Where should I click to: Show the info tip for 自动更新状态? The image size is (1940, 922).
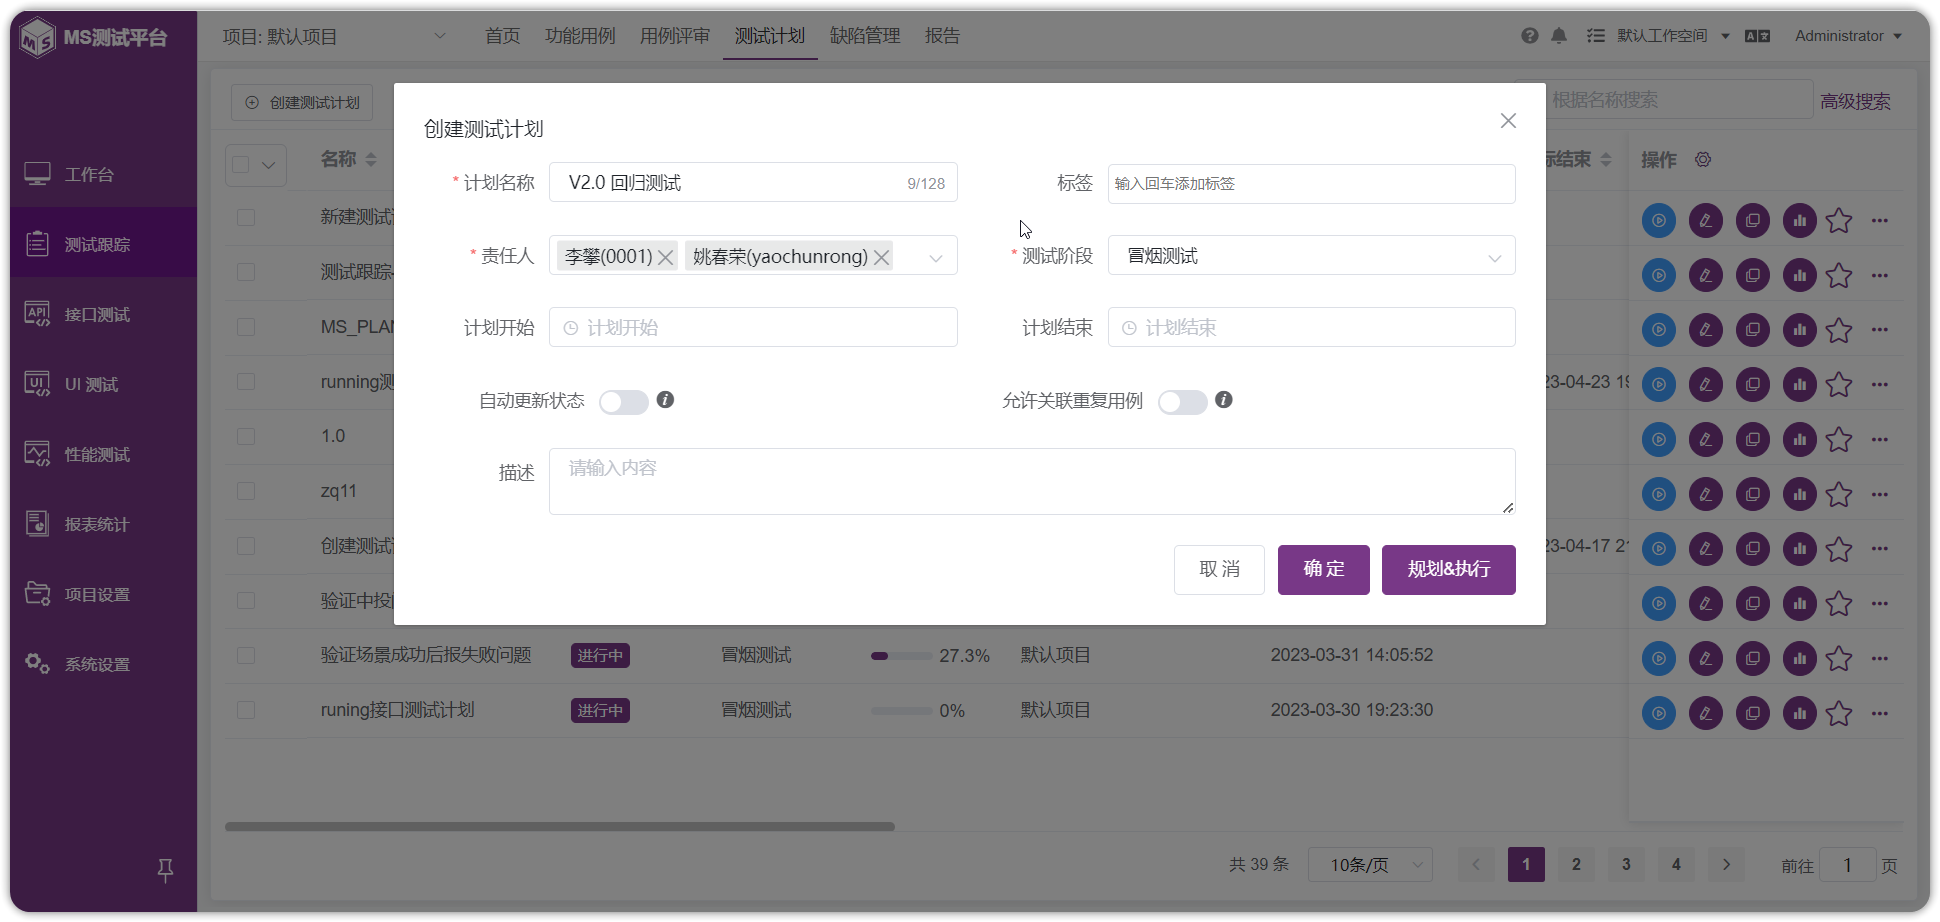click(x=665, y=400)
